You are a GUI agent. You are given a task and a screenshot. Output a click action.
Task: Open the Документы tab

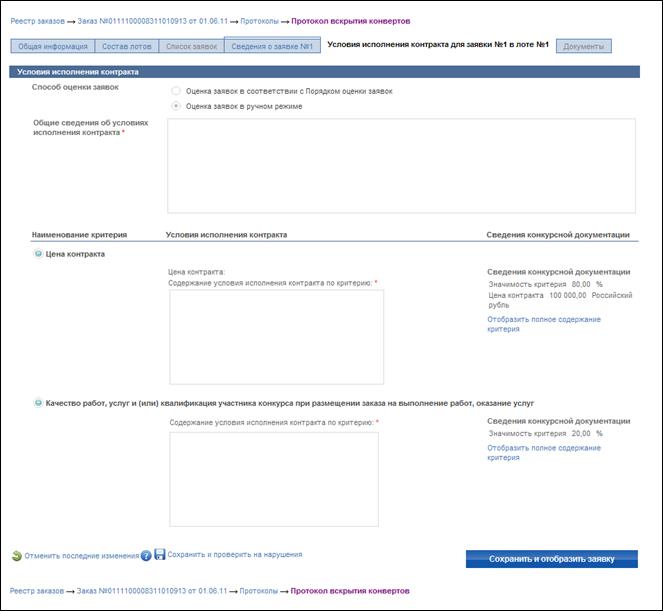(x=584, y=46)
